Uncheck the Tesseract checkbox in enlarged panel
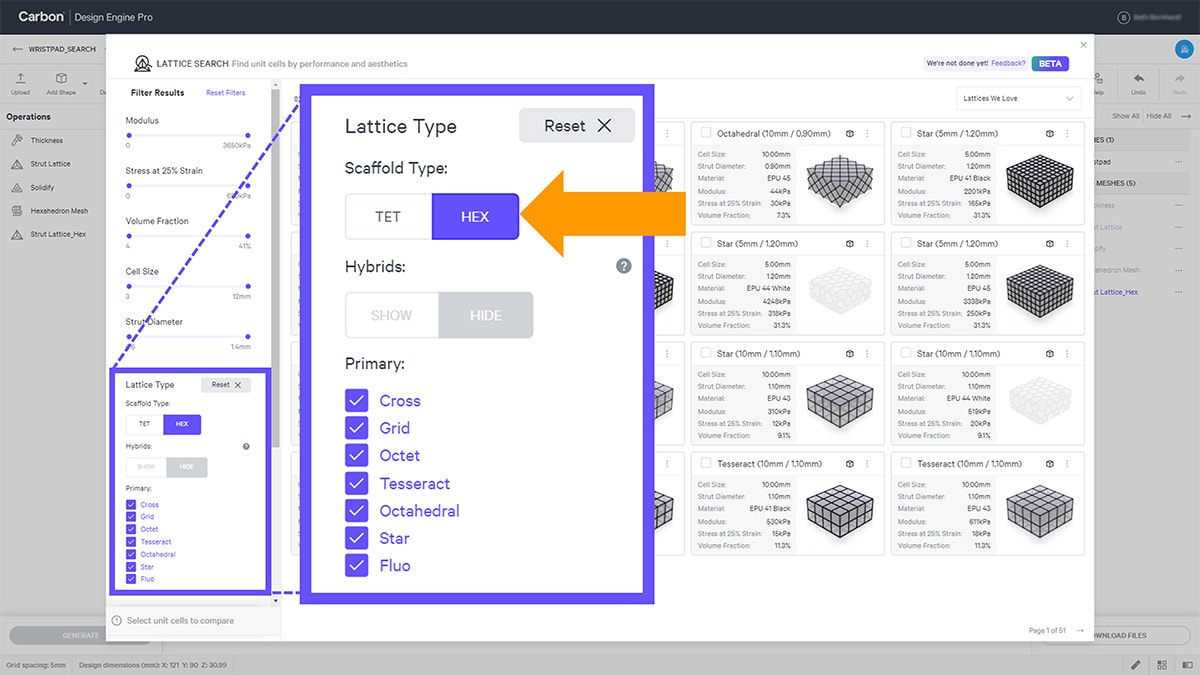1200x675 pixels. [x=357, y=483]
